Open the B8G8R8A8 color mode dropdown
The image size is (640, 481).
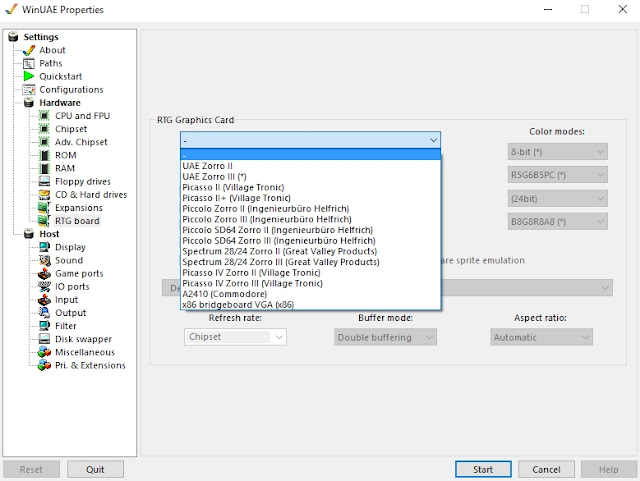[x=558, y=222]
